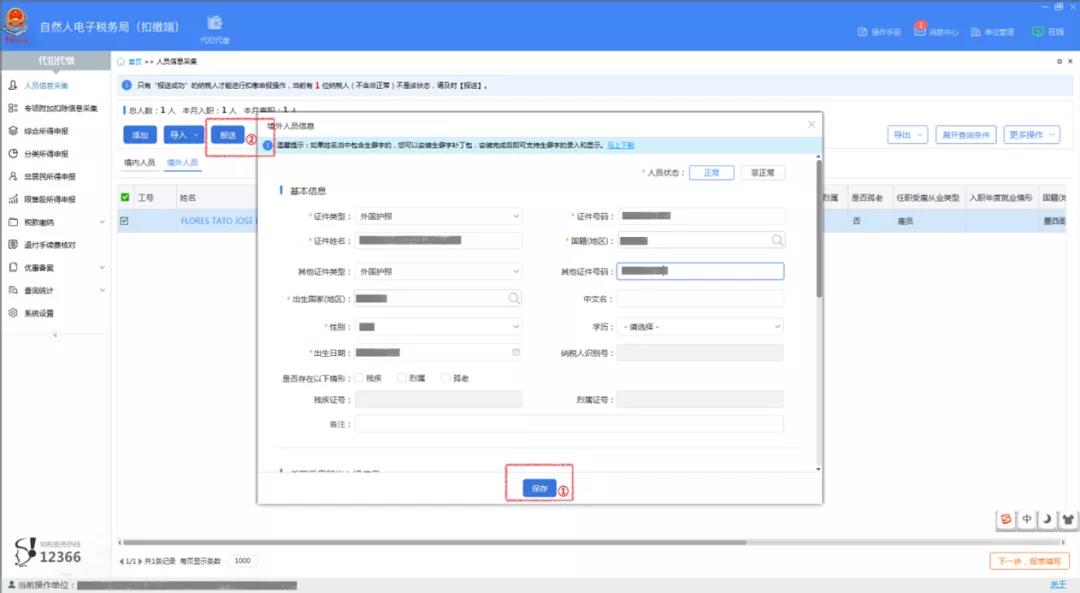Viewport: 1080px width, 593px height.
Task: Close the 境外人员信息 dialog with X
Action: tap(811, 125)
